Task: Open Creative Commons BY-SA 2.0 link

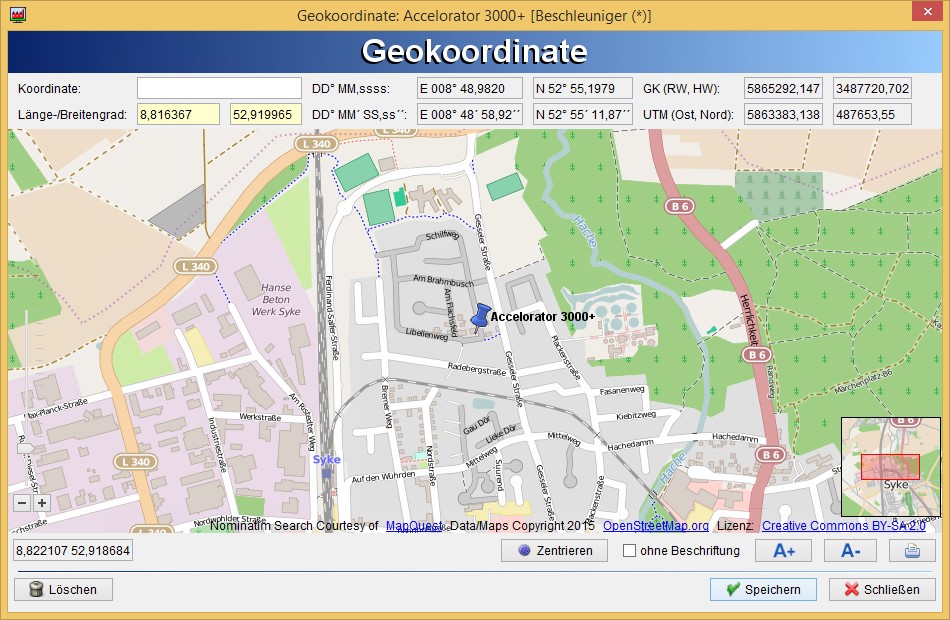Action: (x=838, y=526)
